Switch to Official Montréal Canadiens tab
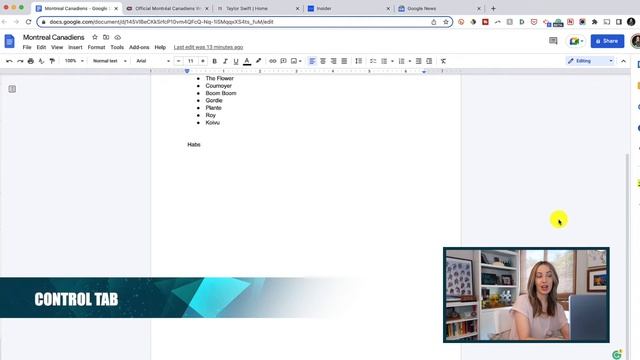The image size is (640, 360). (168, 8)
